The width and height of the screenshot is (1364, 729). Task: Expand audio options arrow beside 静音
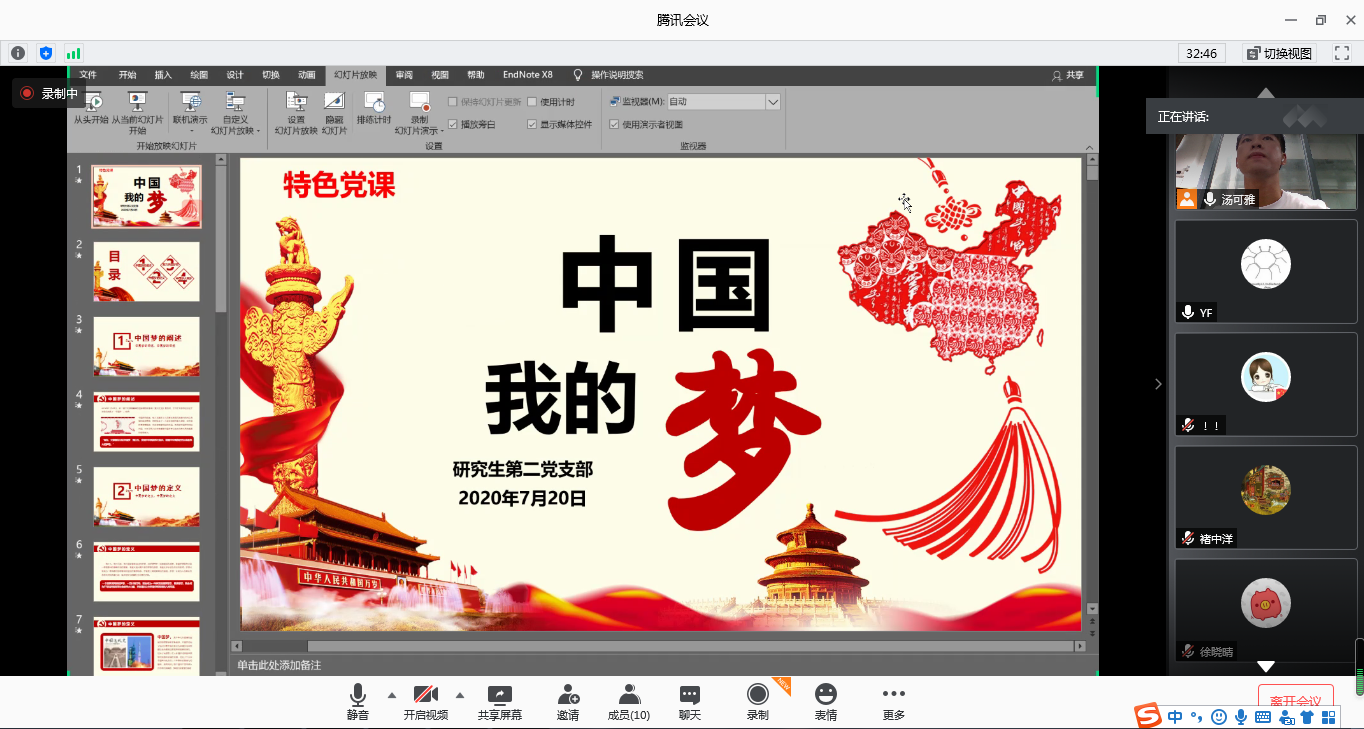[x=391, y=695]
